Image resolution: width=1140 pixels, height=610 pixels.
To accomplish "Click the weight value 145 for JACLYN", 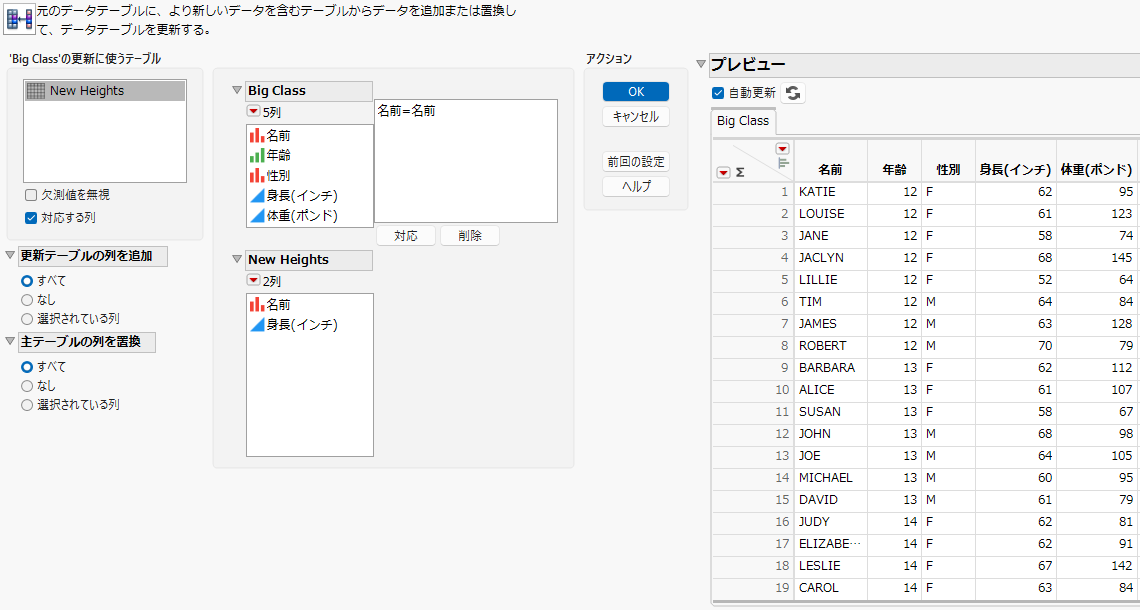I will coord(1096,258).
